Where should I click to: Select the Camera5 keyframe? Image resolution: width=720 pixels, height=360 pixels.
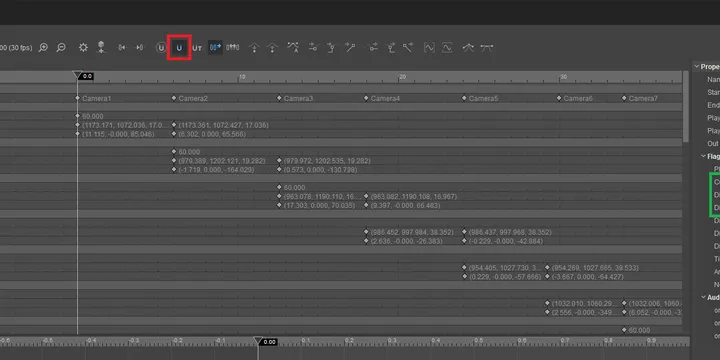coord(464,98)
